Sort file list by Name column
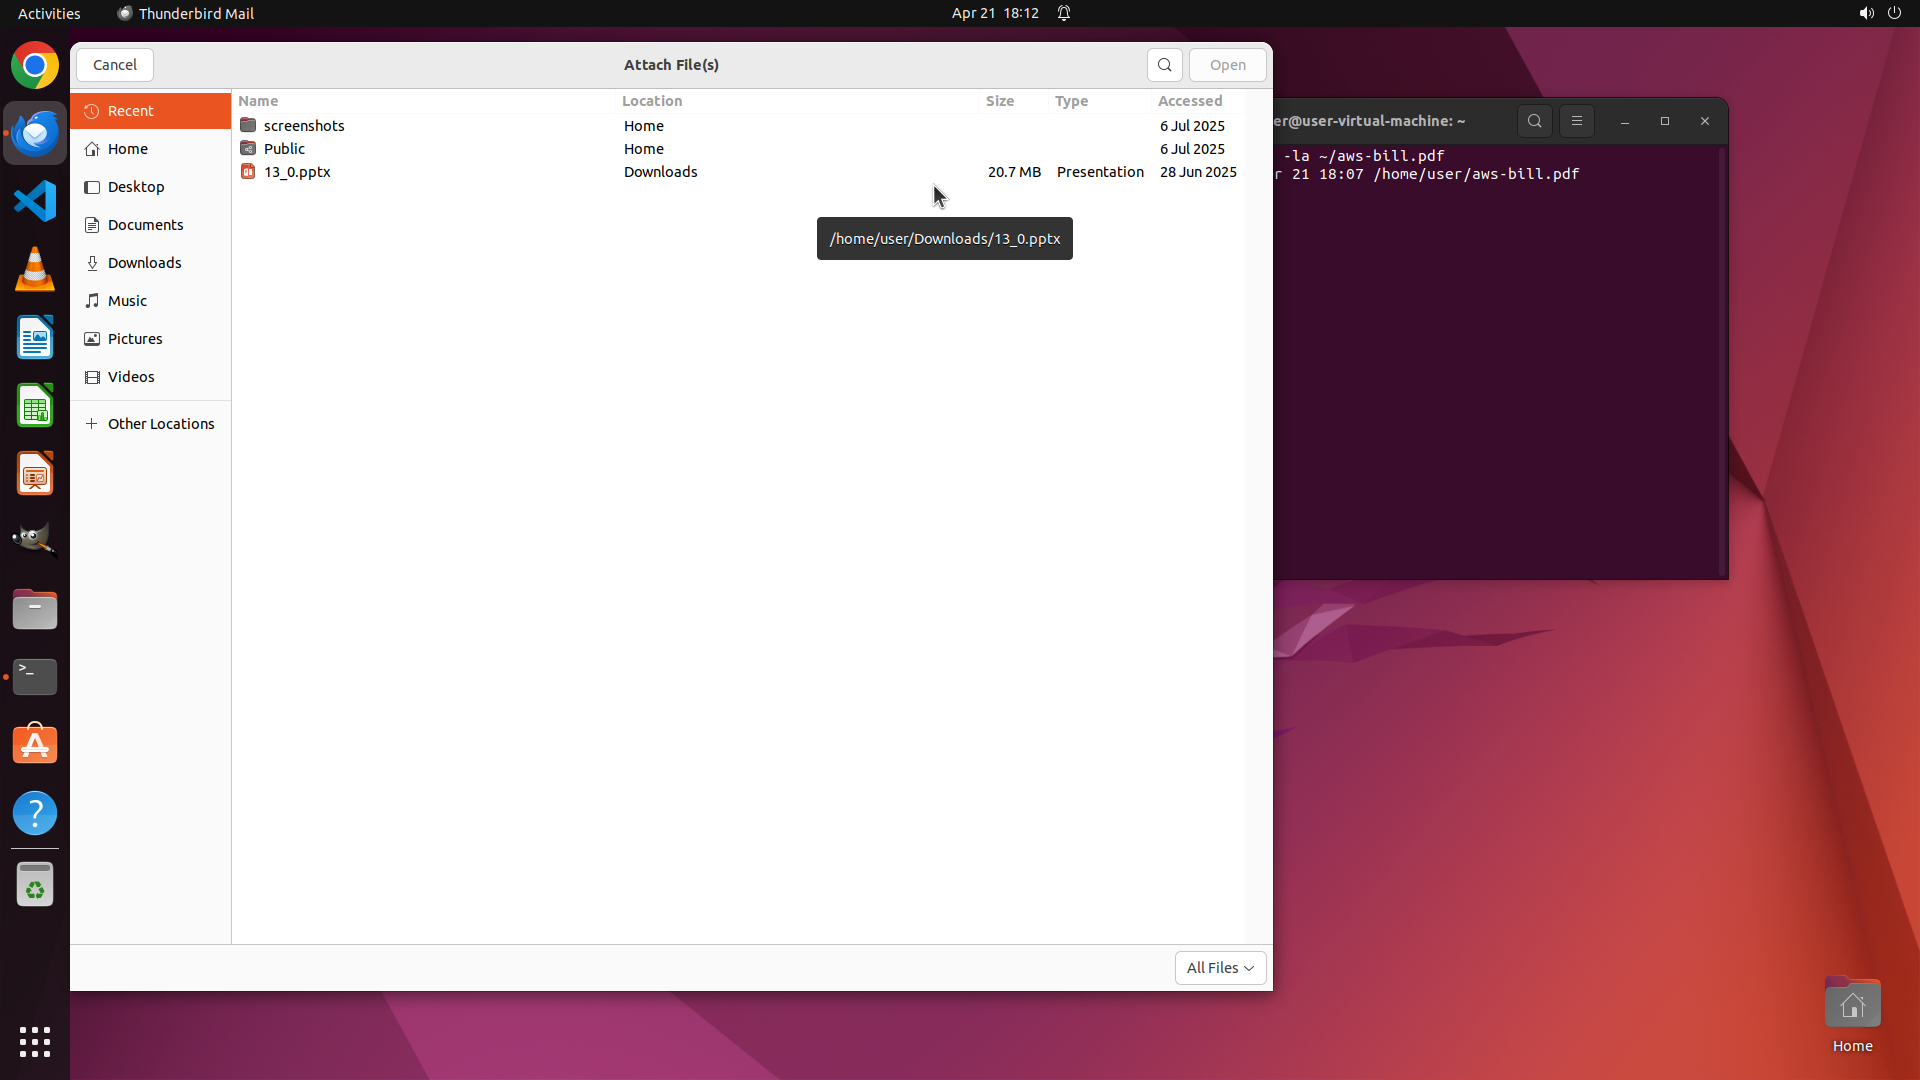 (x=258, y=101)
